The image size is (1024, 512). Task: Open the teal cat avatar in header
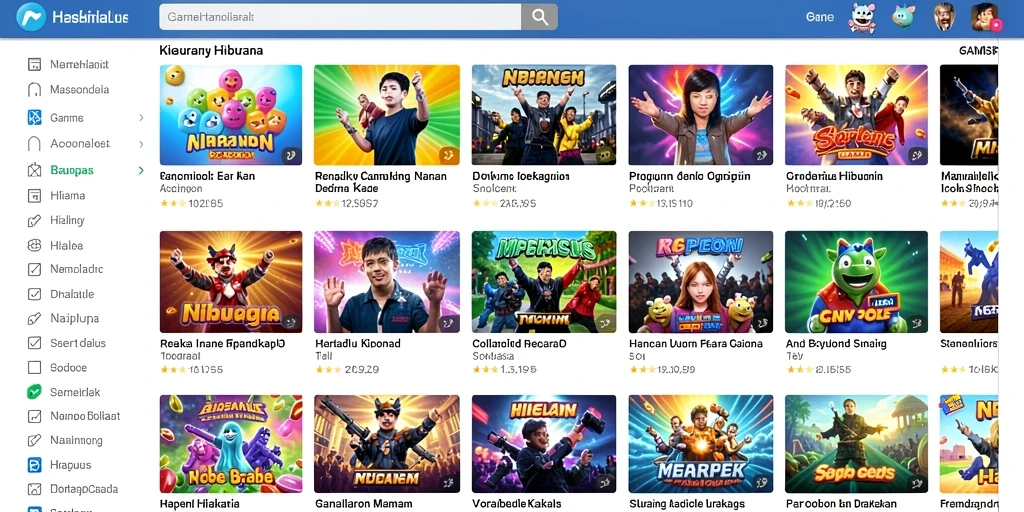pos(903,16)
